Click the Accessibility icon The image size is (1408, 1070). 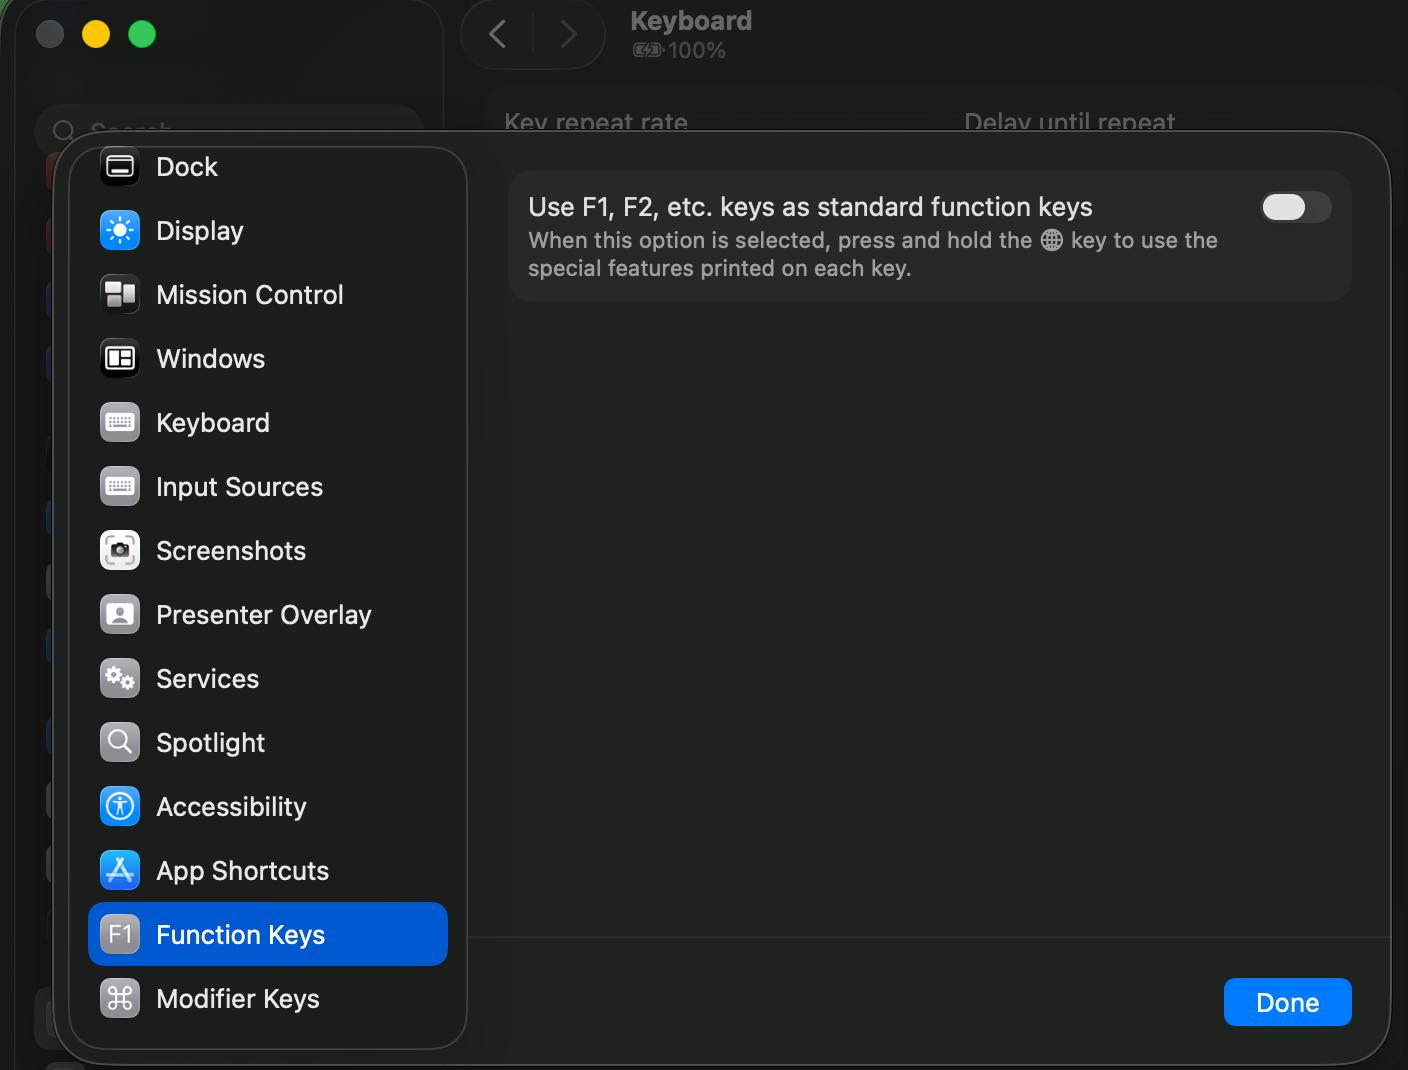tap(120, 807)
